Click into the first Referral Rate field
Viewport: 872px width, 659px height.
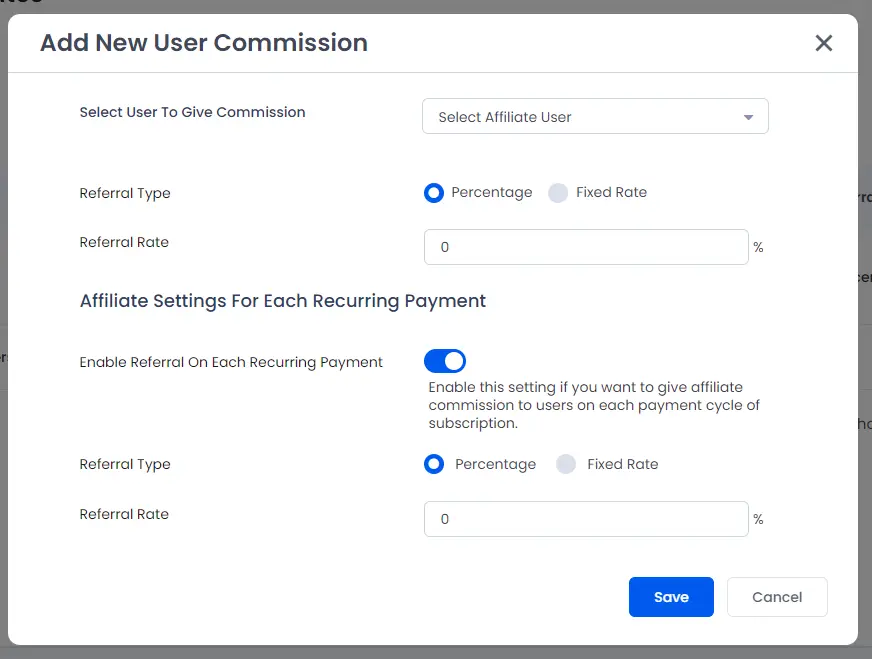pyautogui.click(x=586, y=247)
